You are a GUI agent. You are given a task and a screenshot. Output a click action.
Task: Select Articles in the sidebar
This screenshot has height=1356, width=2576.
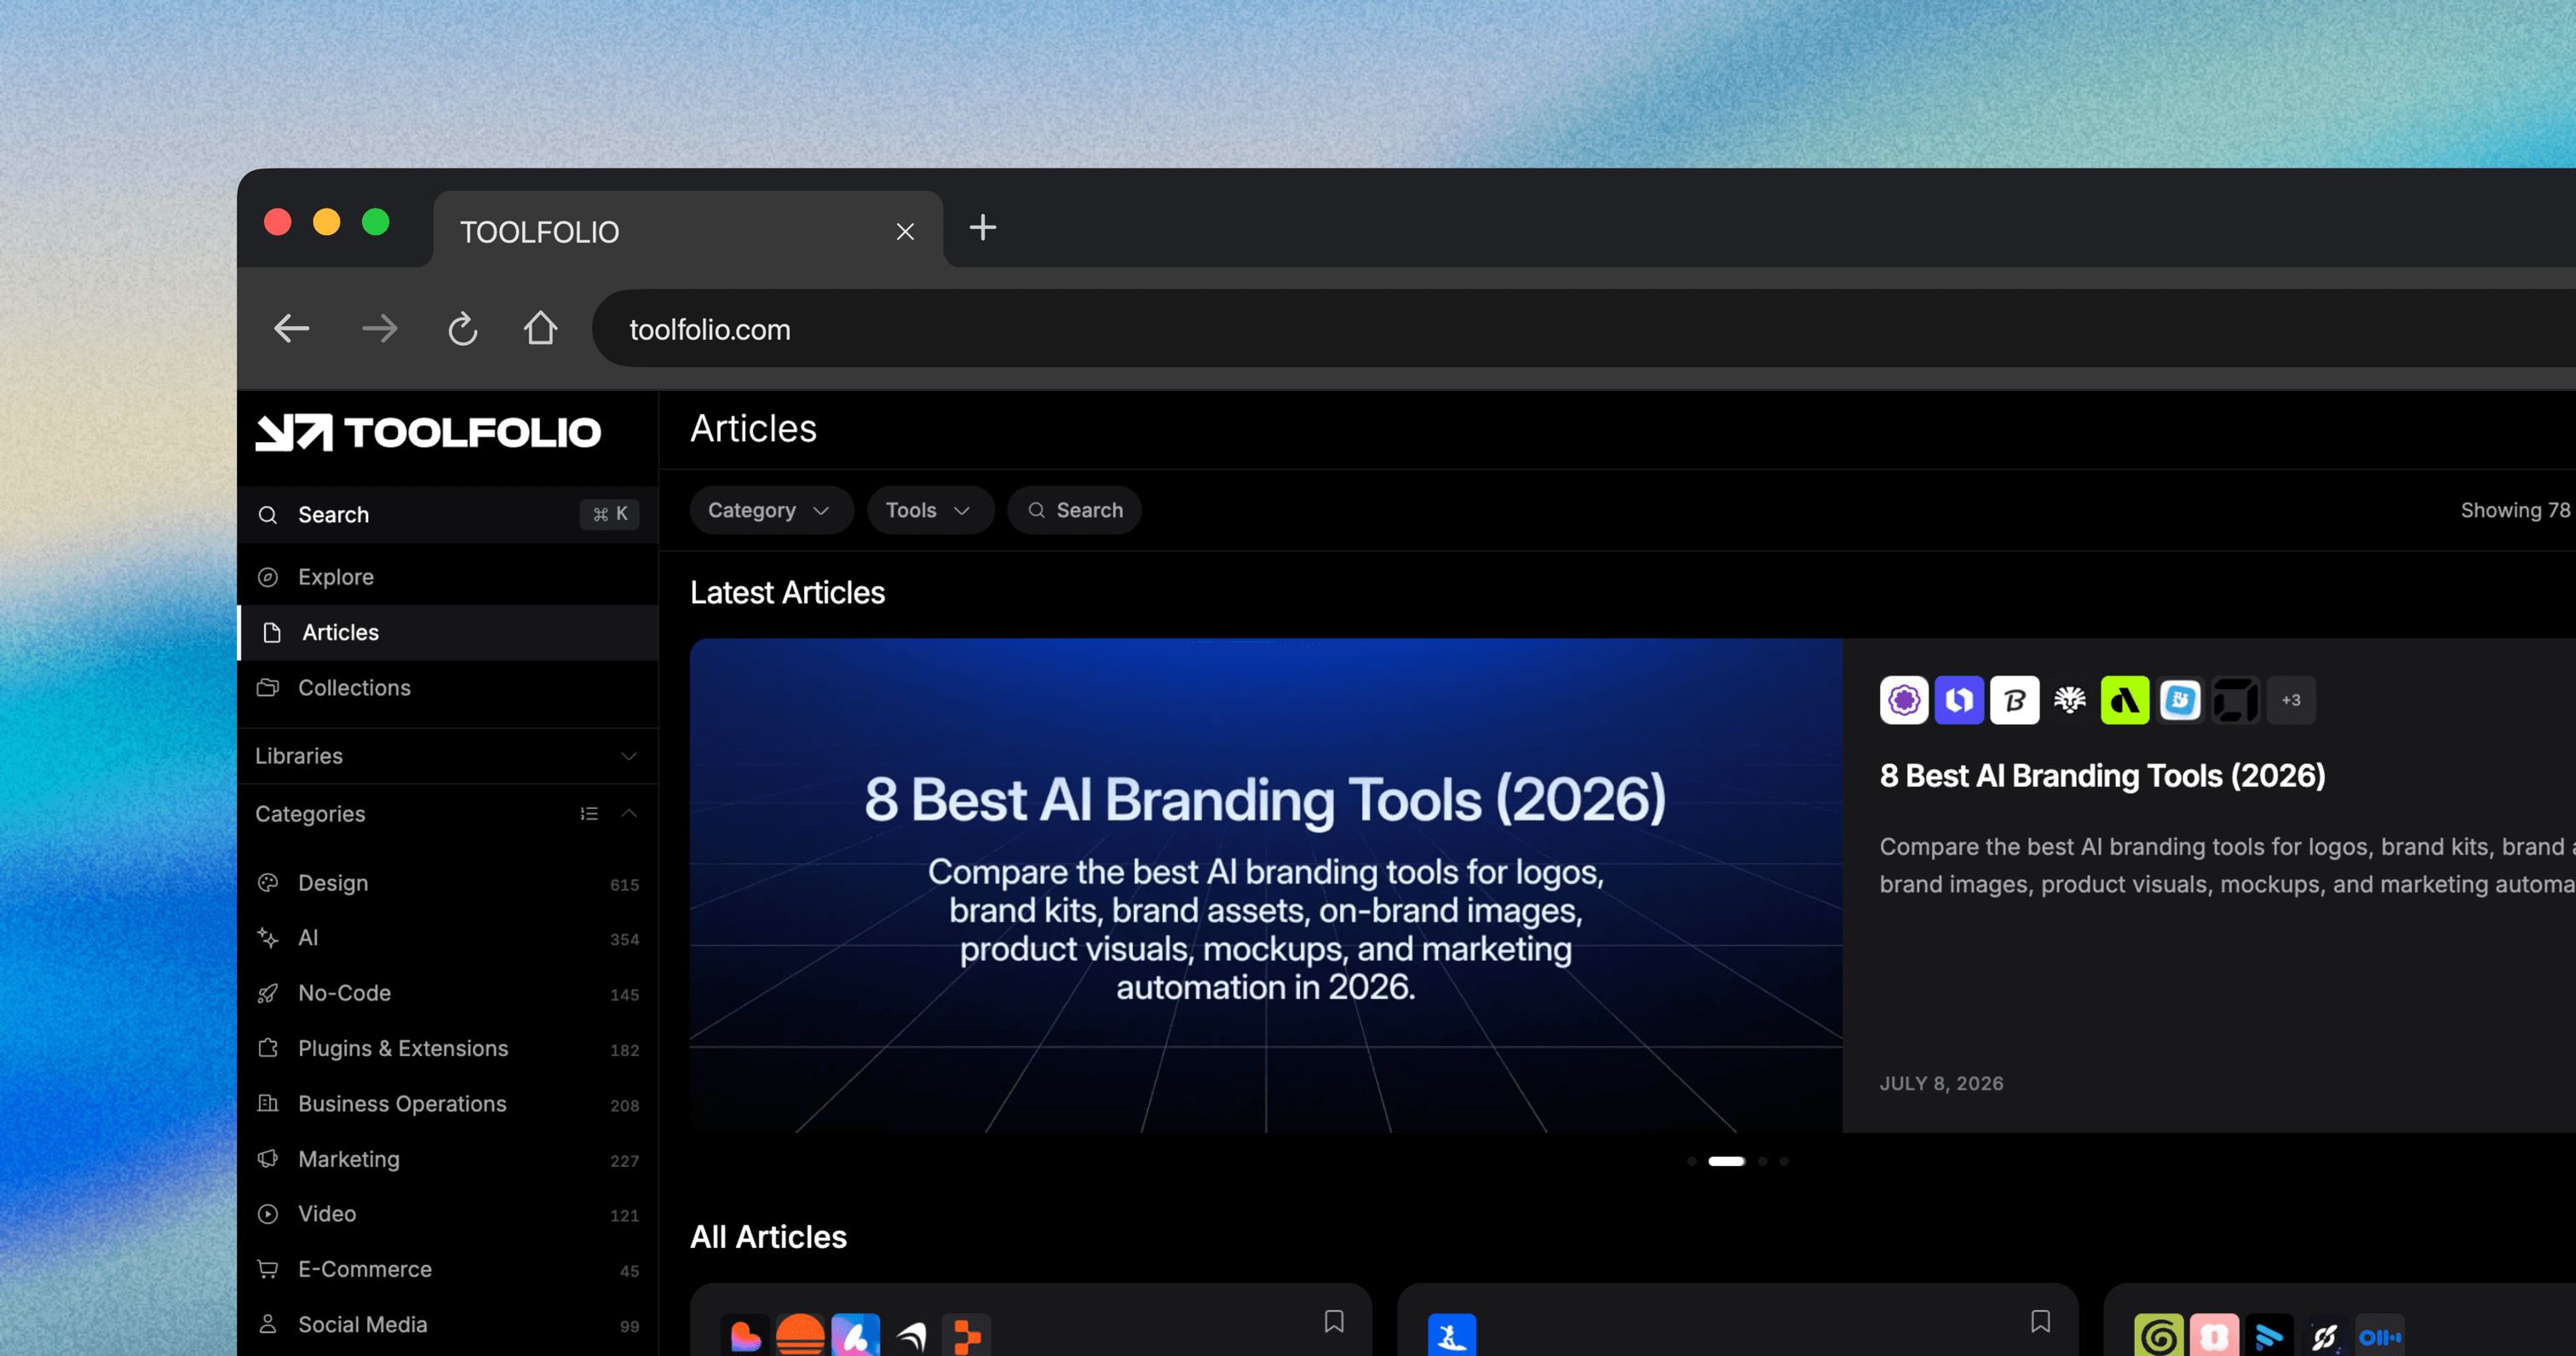coord(448,632)
